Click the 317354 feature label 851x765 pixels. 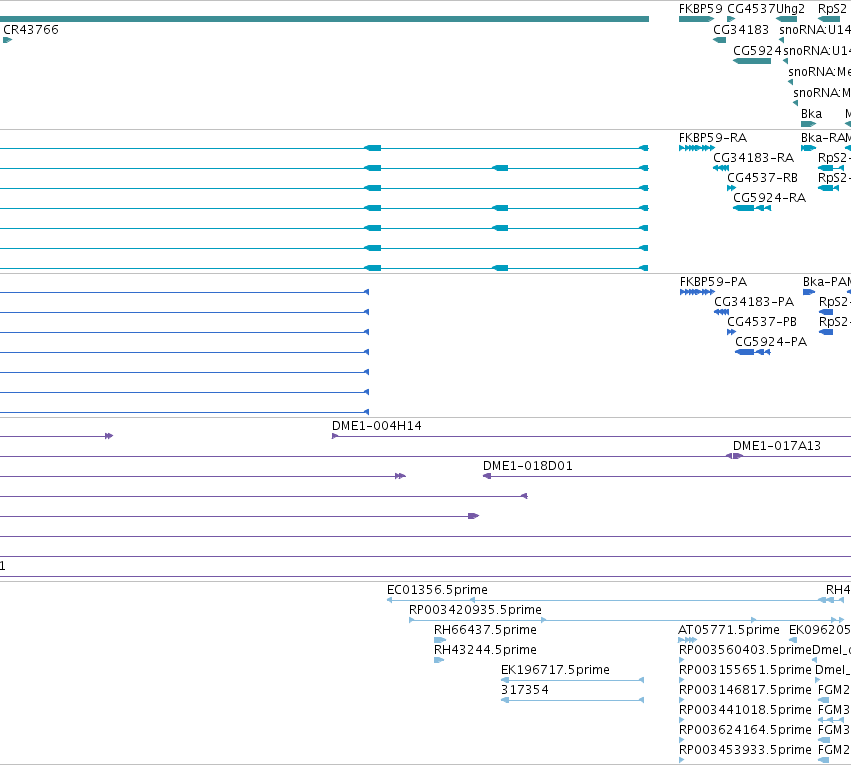click(525, 691)
